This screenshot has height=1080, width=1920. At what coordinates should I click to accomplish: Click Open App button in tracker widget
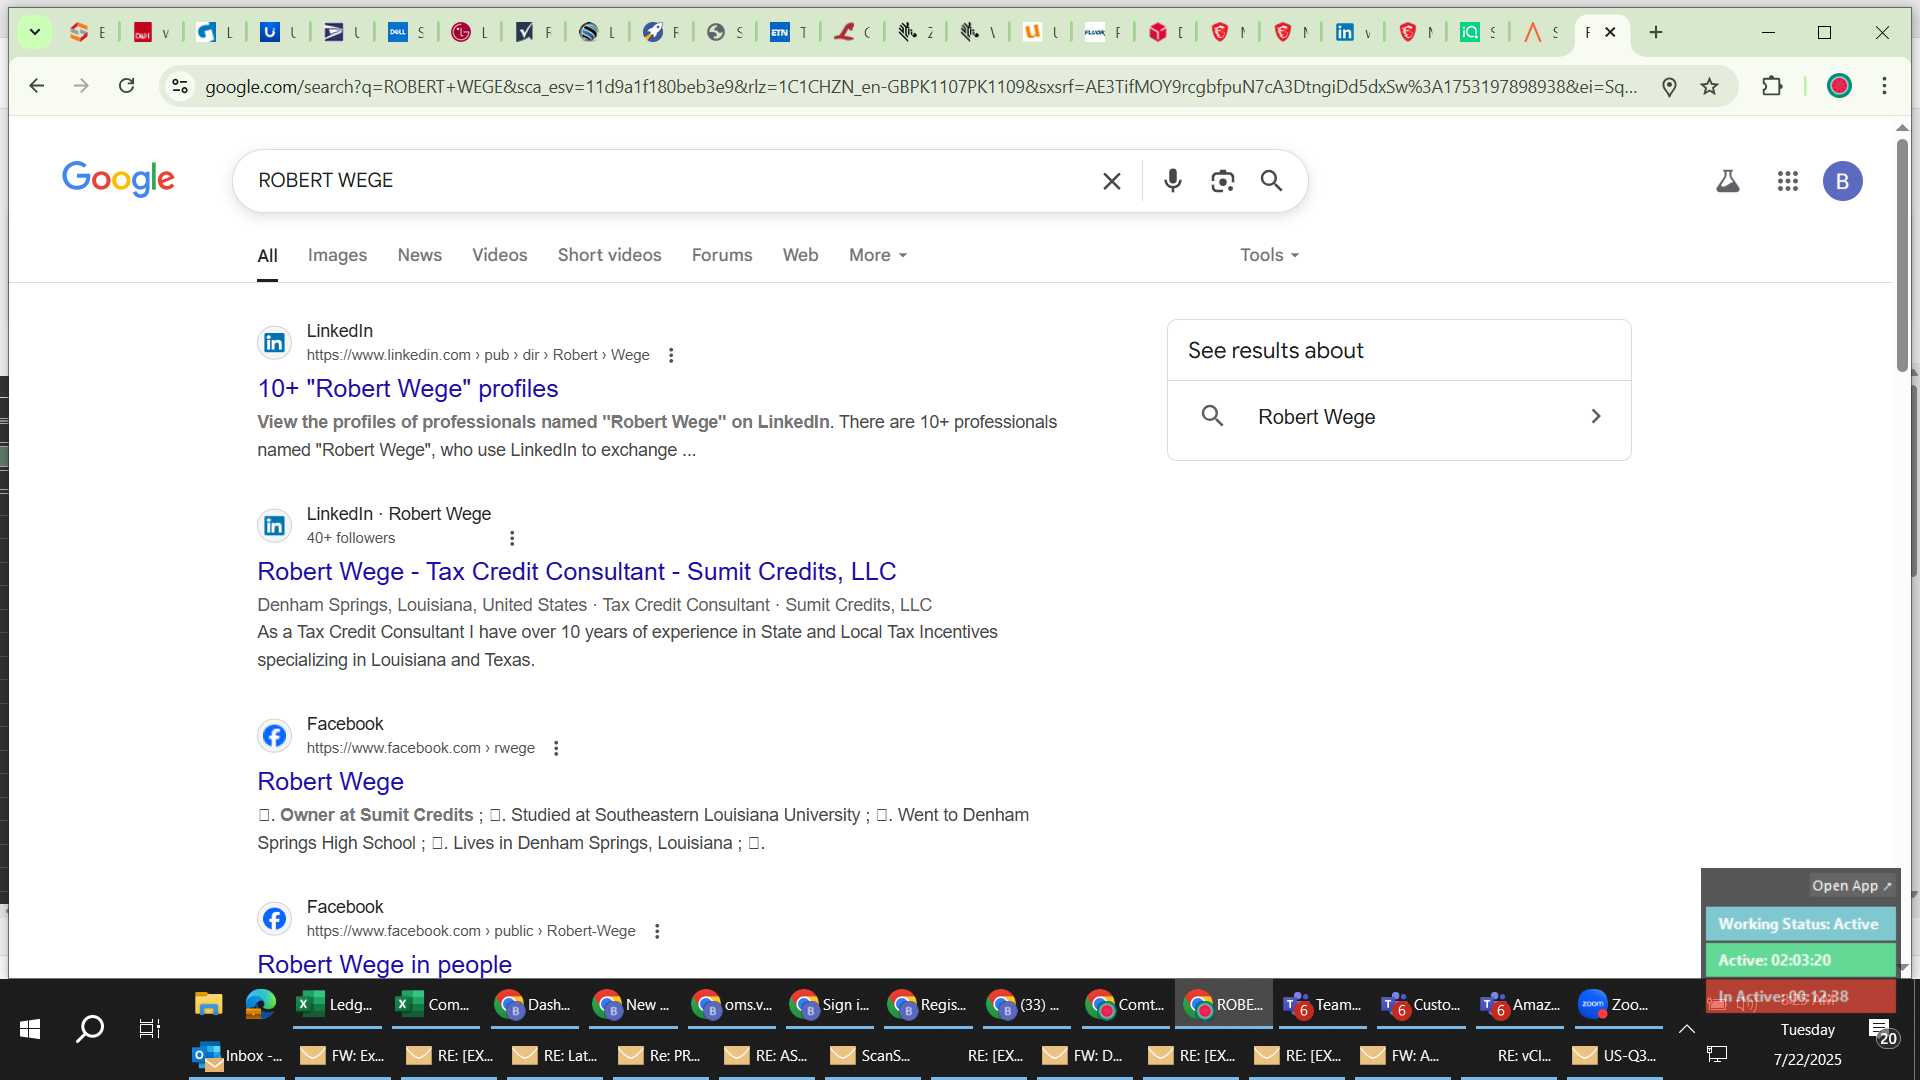1851,886
